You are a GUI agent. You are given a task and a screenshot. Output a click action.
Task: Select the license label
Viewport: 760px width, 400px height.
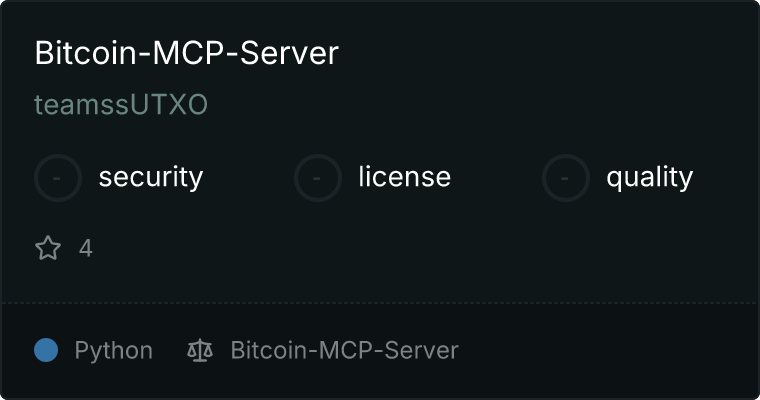(x=404, y=176)
